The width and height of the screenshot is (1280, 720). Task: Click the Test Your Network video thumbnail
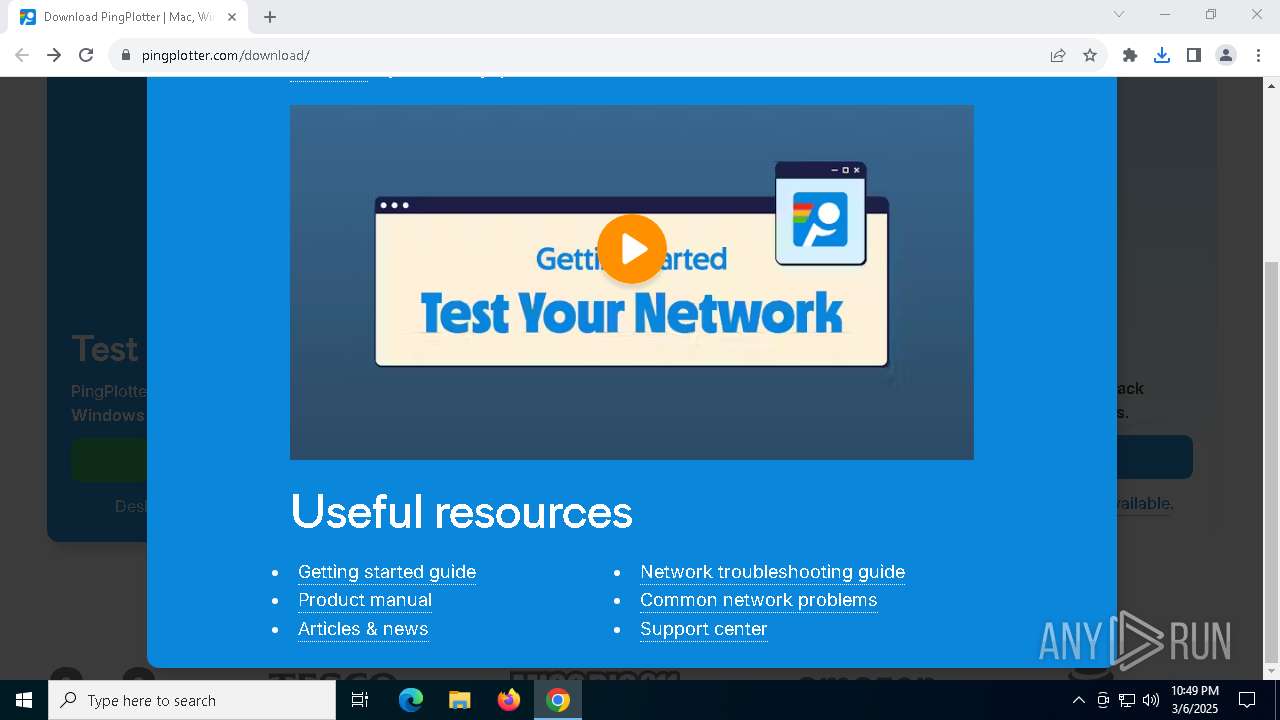pos(632,282)
